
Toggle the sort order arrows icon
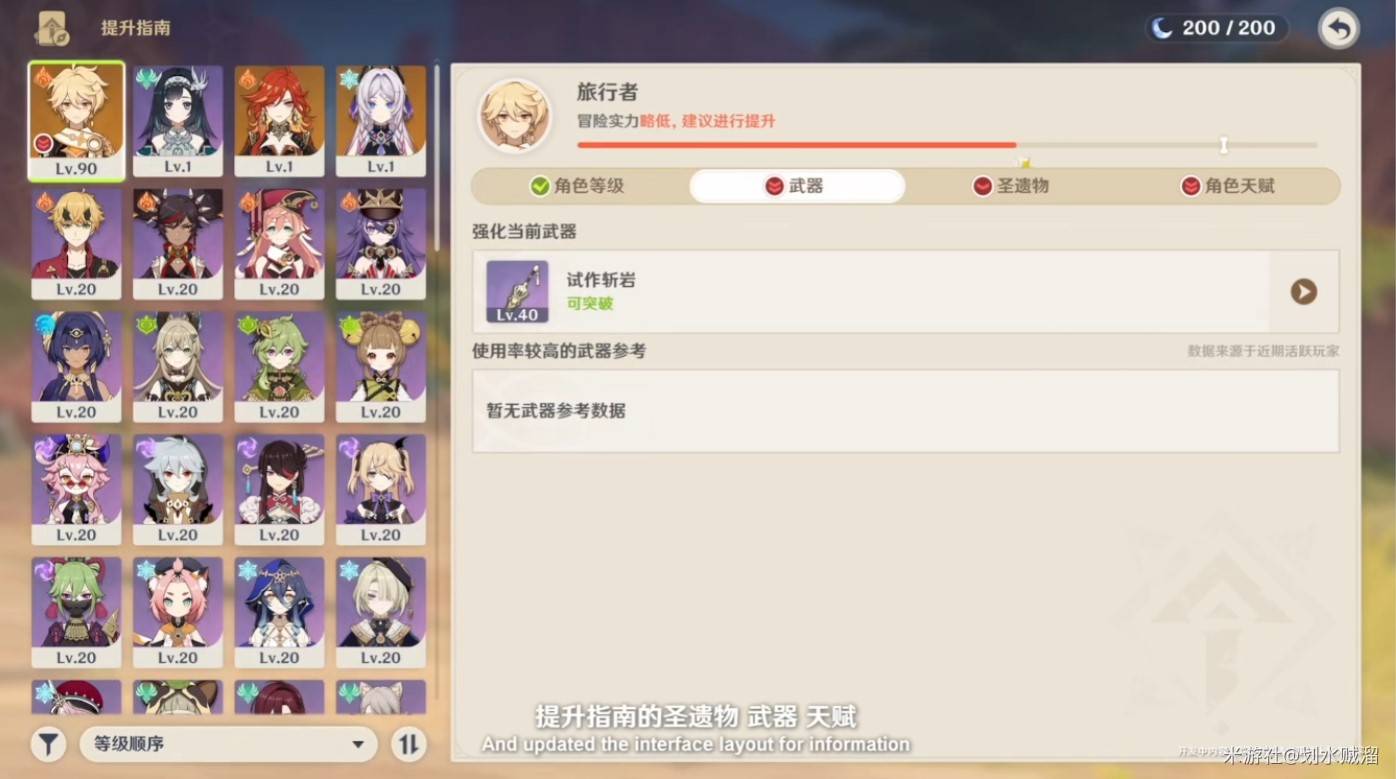408,744
